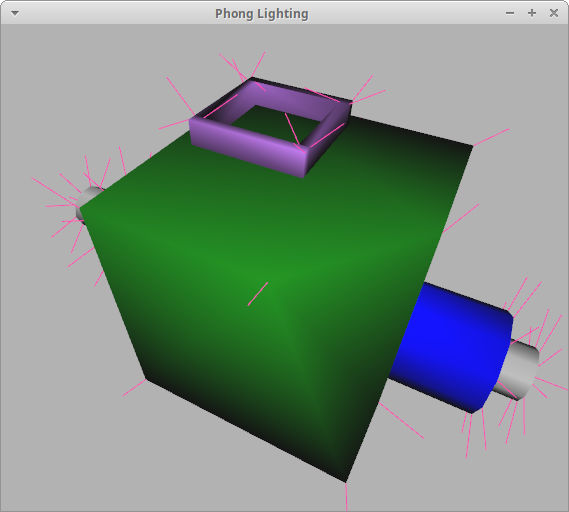
Task: Maximize the Phong Lighting window
Action: tap(532, 13)
